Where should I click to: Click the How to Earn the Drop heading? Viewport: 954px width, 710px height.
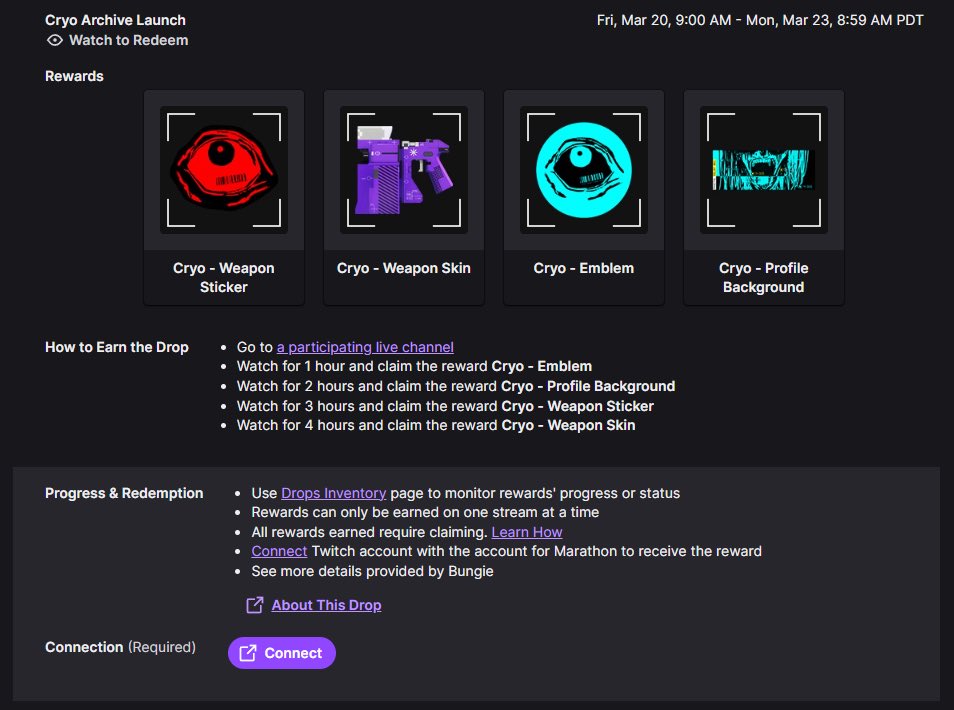click(117, 347)
